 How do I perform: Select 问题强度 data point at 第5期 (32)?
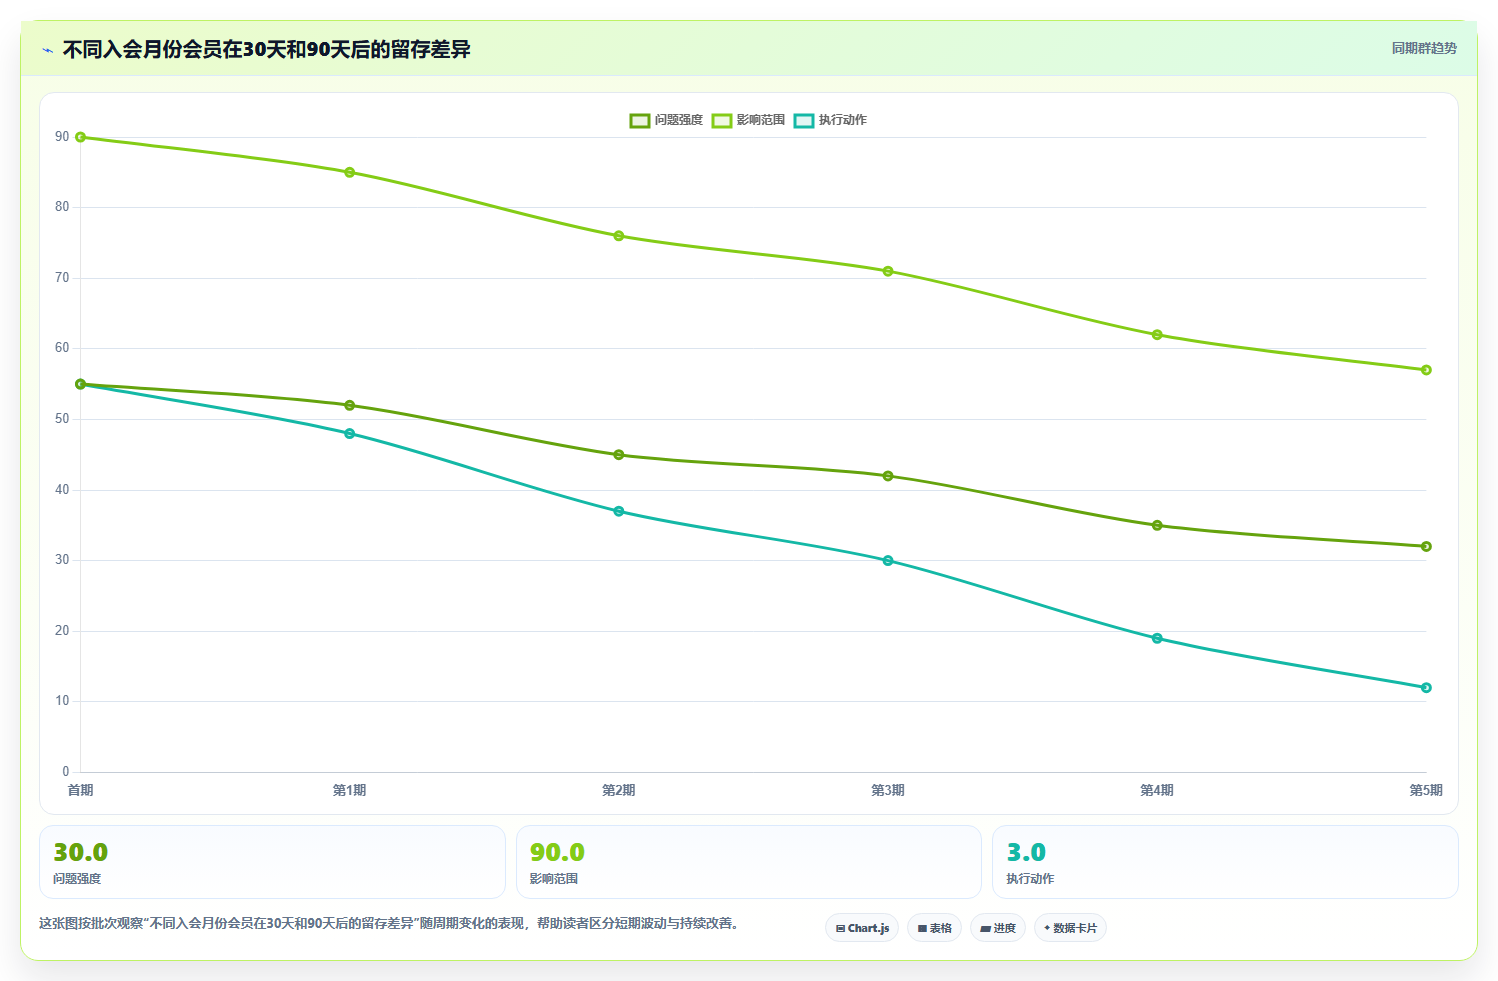tap(1426, 546)
